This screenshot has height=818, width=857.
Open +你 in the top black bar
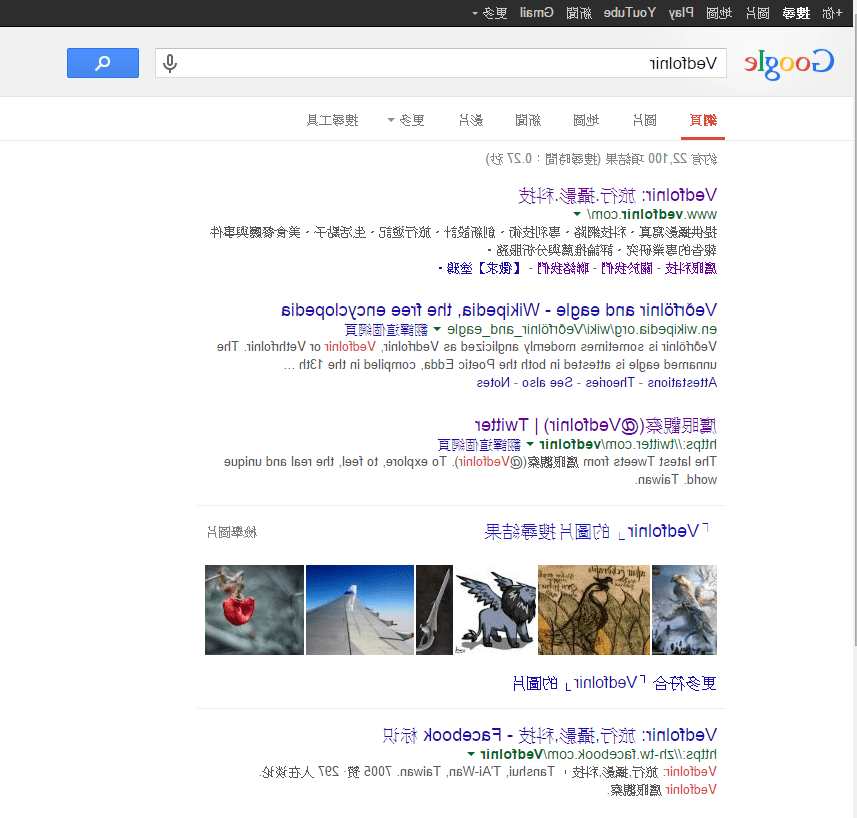coord(832,13)
